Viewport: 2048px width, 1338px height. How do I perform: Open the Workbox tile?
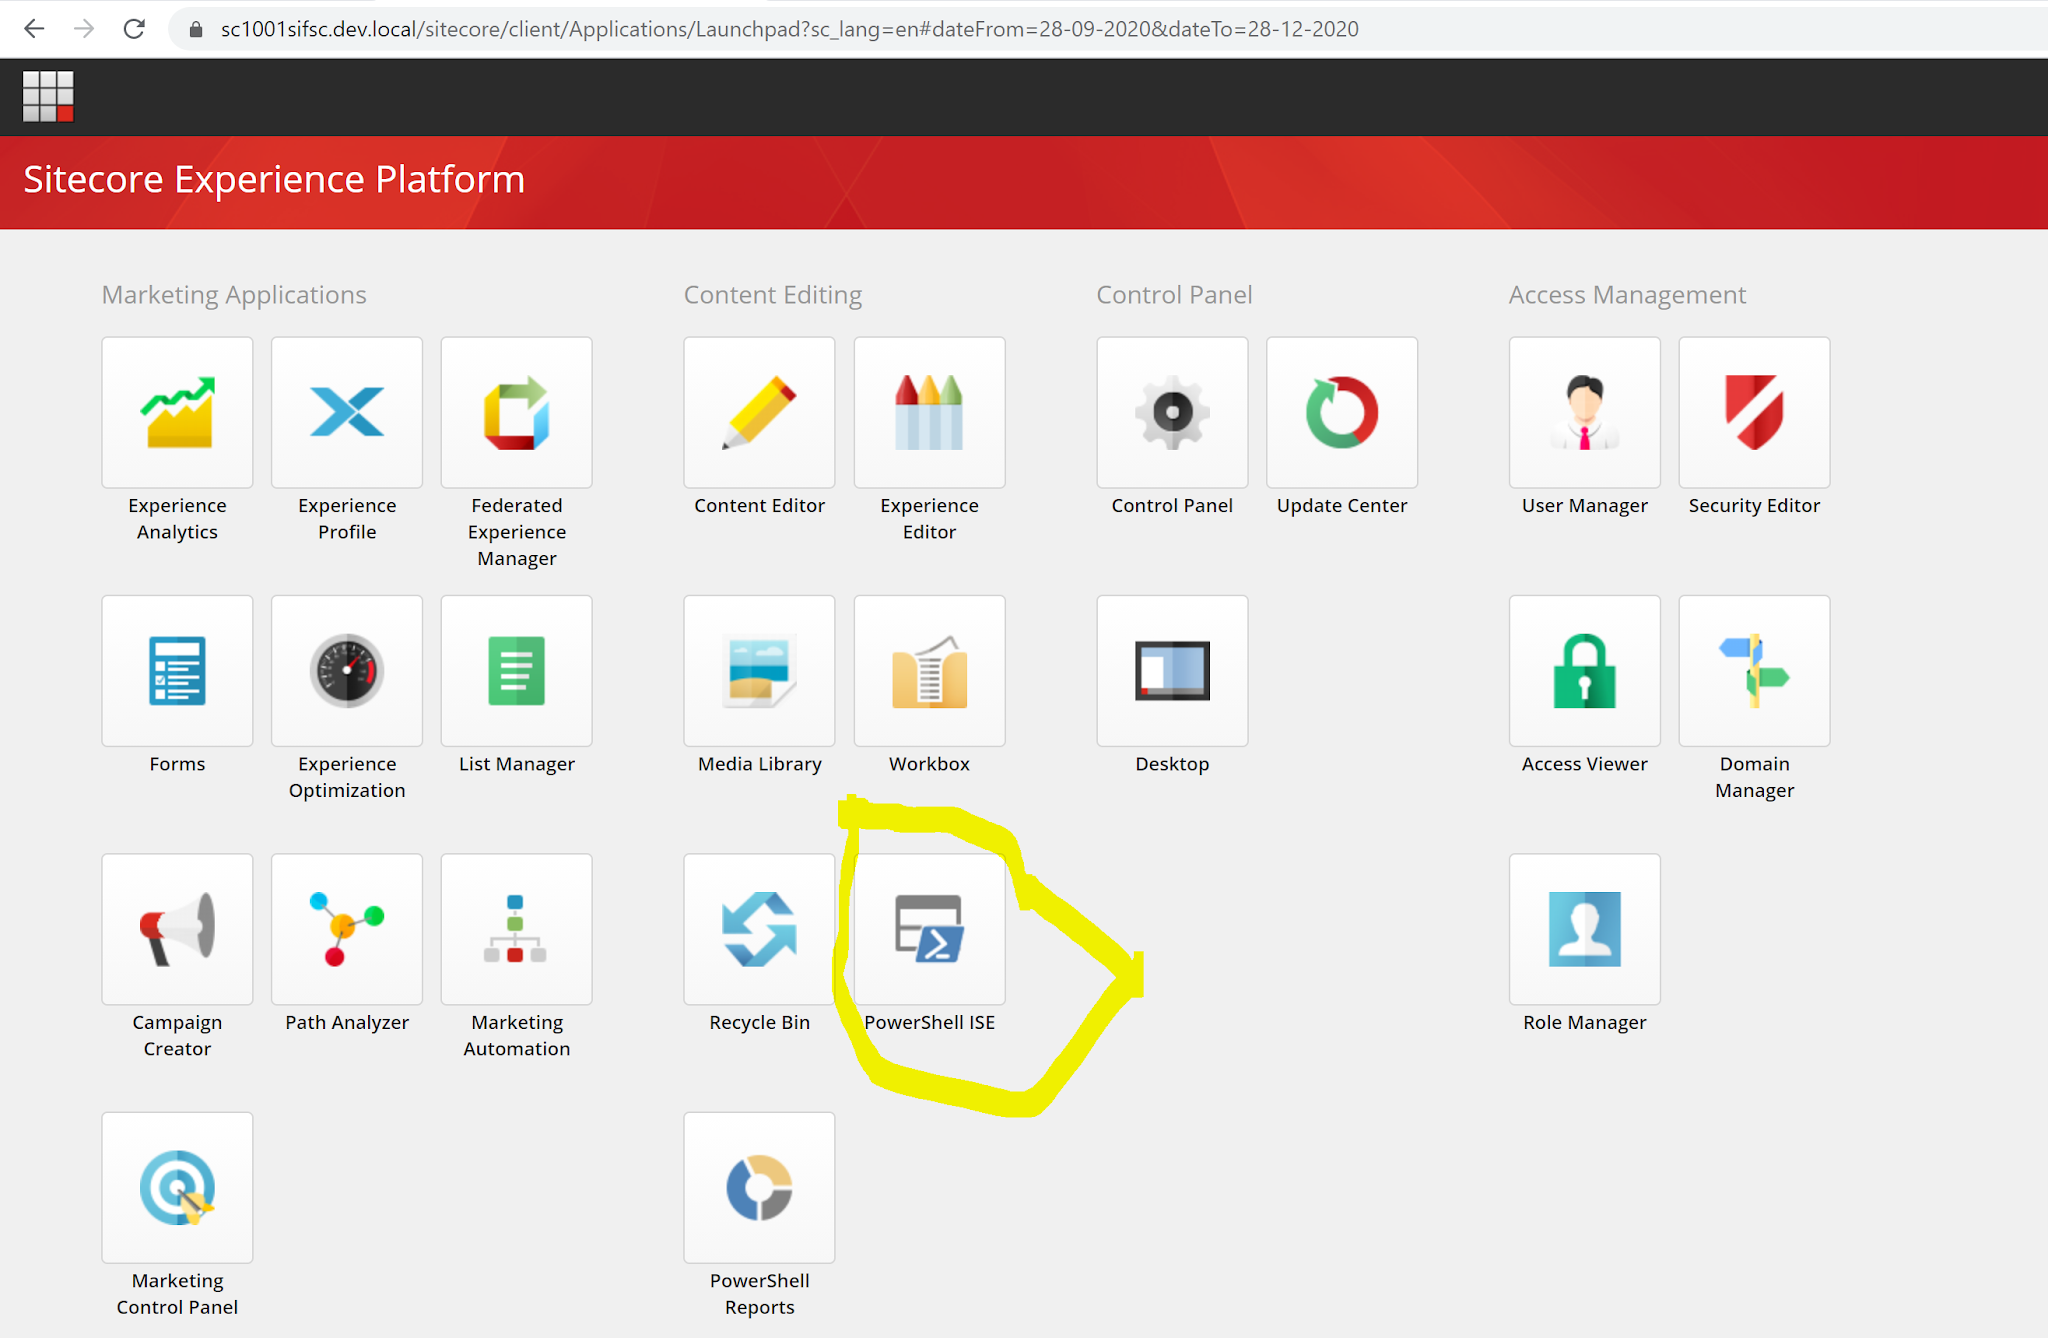click(x=930, y=671)
